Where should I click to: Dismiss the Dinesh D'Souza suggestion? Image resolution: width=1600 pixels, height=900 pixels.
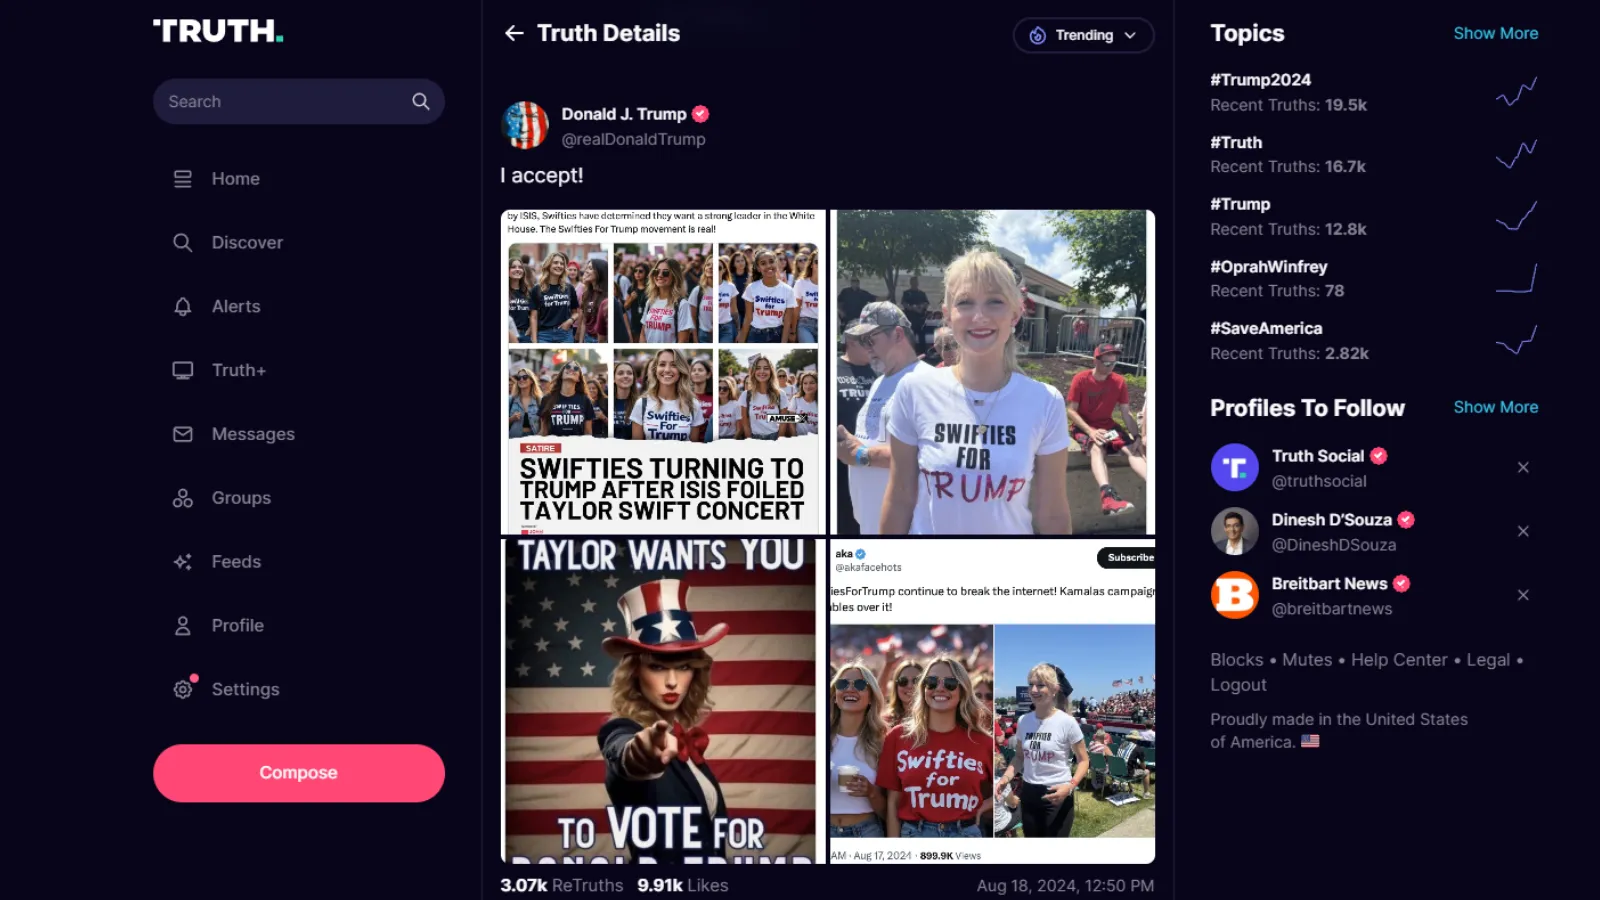click(x=1523, y=531)
